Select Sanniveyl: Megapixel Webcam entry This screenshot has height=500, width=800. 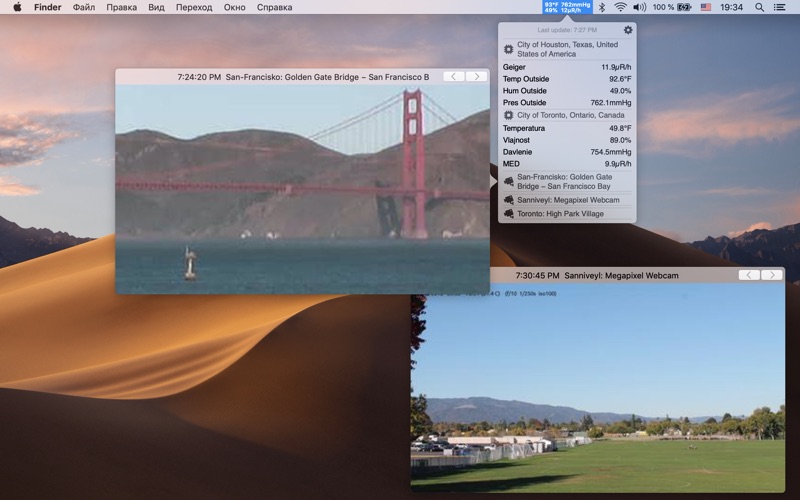(567, 200)
